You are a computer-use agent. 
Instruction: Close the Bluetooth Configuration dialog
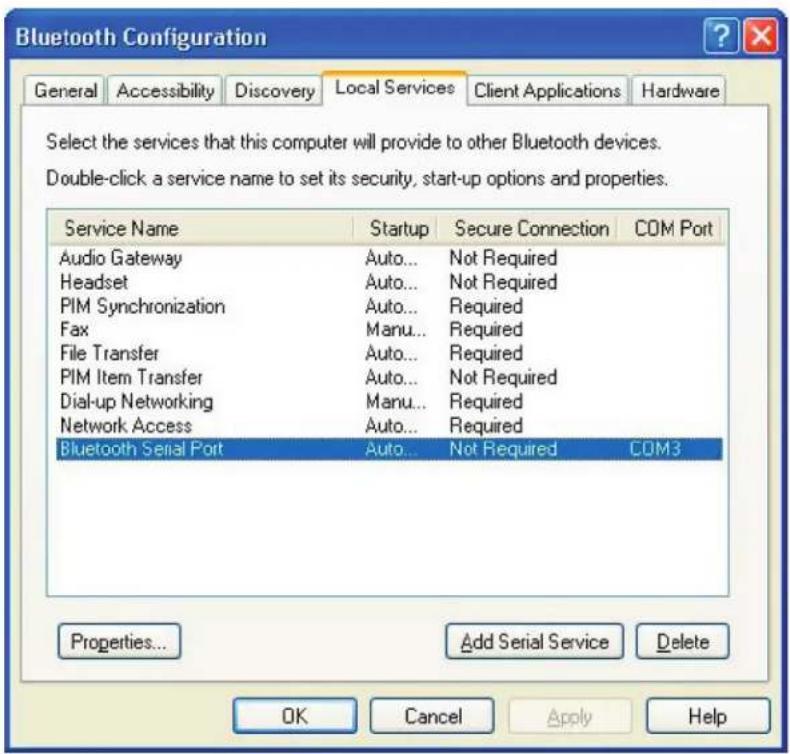click(761, 36)
